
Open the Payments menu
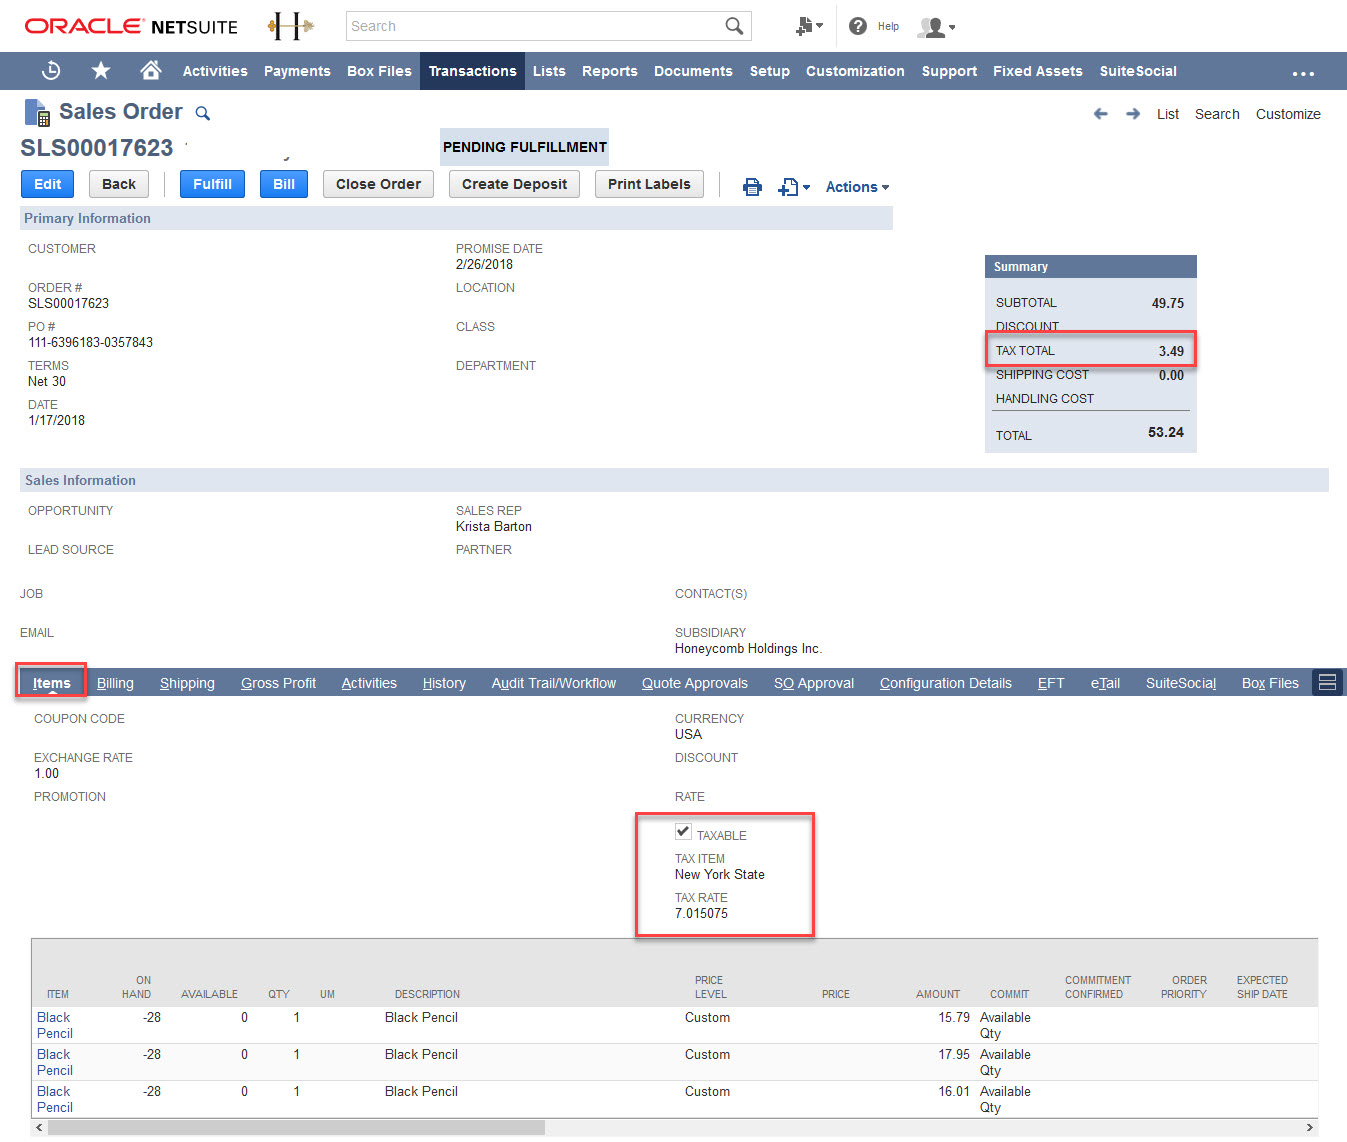[x=297, y=71]
